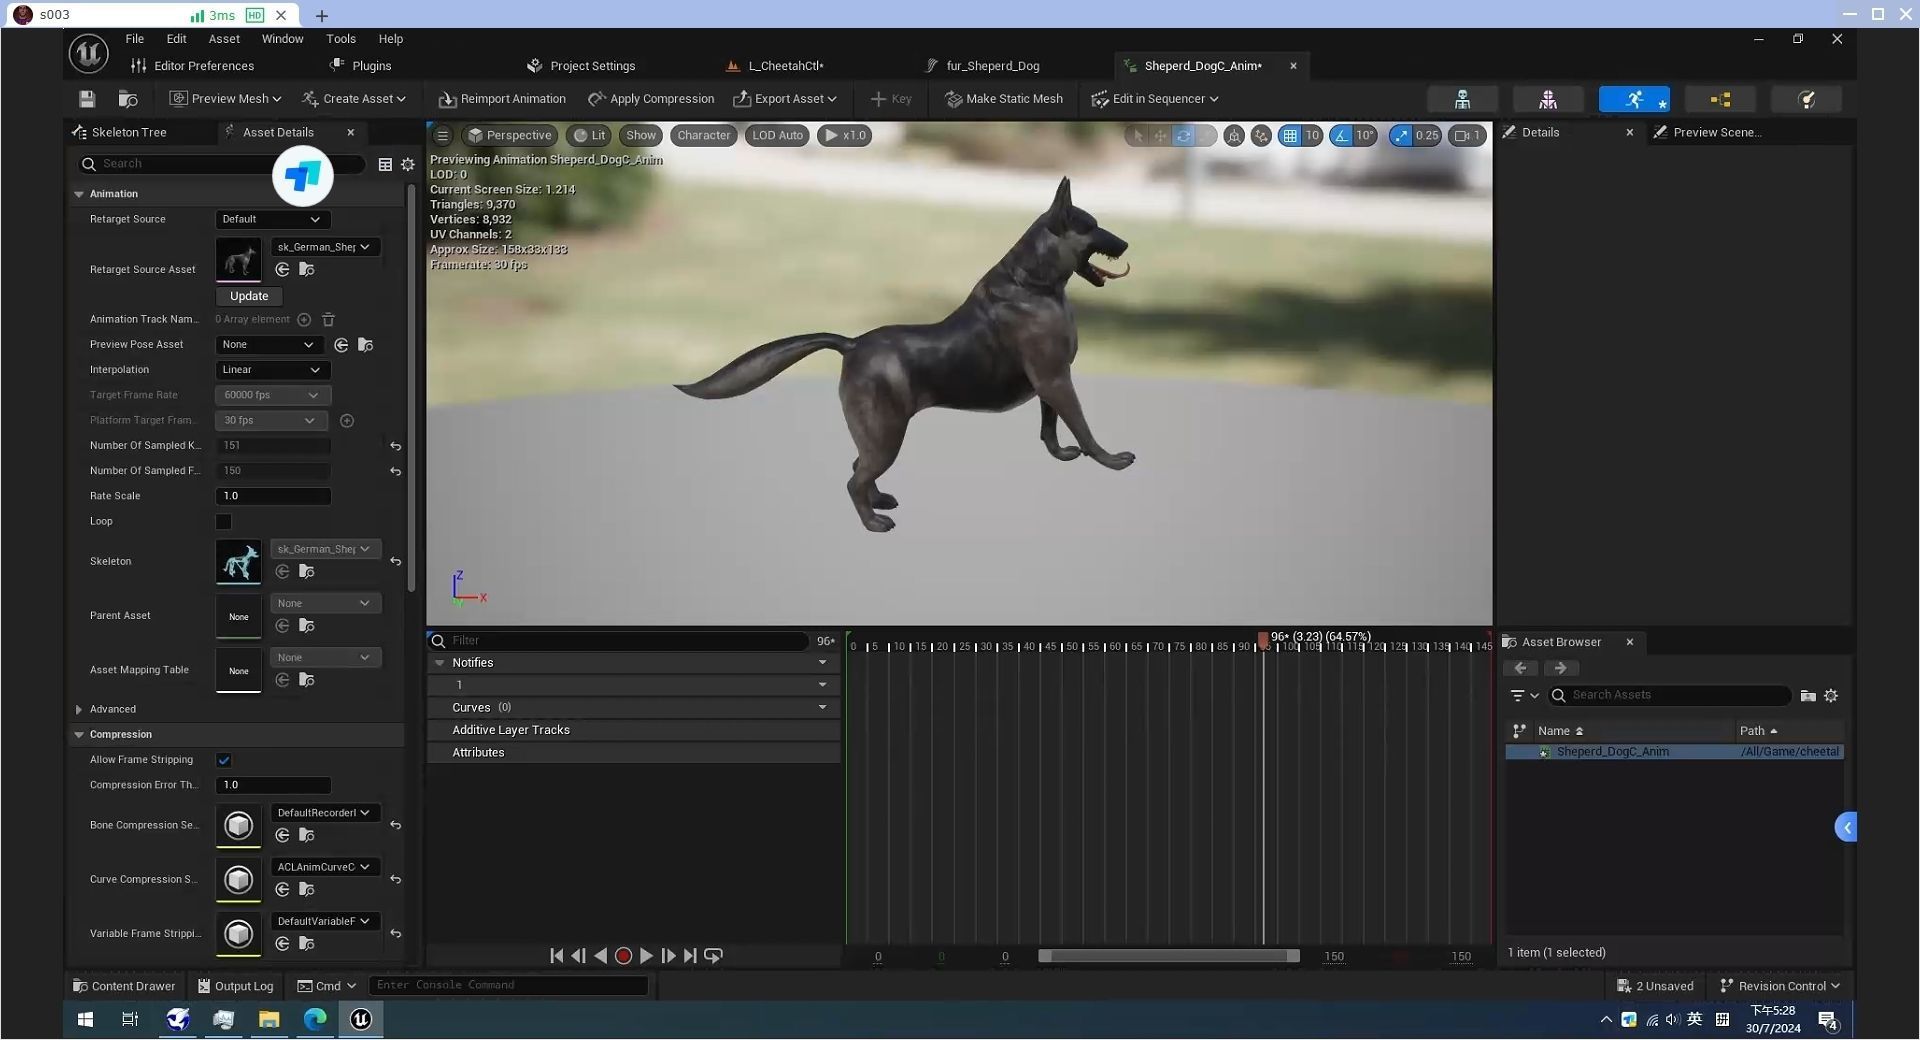Viewport: 1920px width, 1040px height.
Task: Step to the next frame
Action: pos(668,956)
